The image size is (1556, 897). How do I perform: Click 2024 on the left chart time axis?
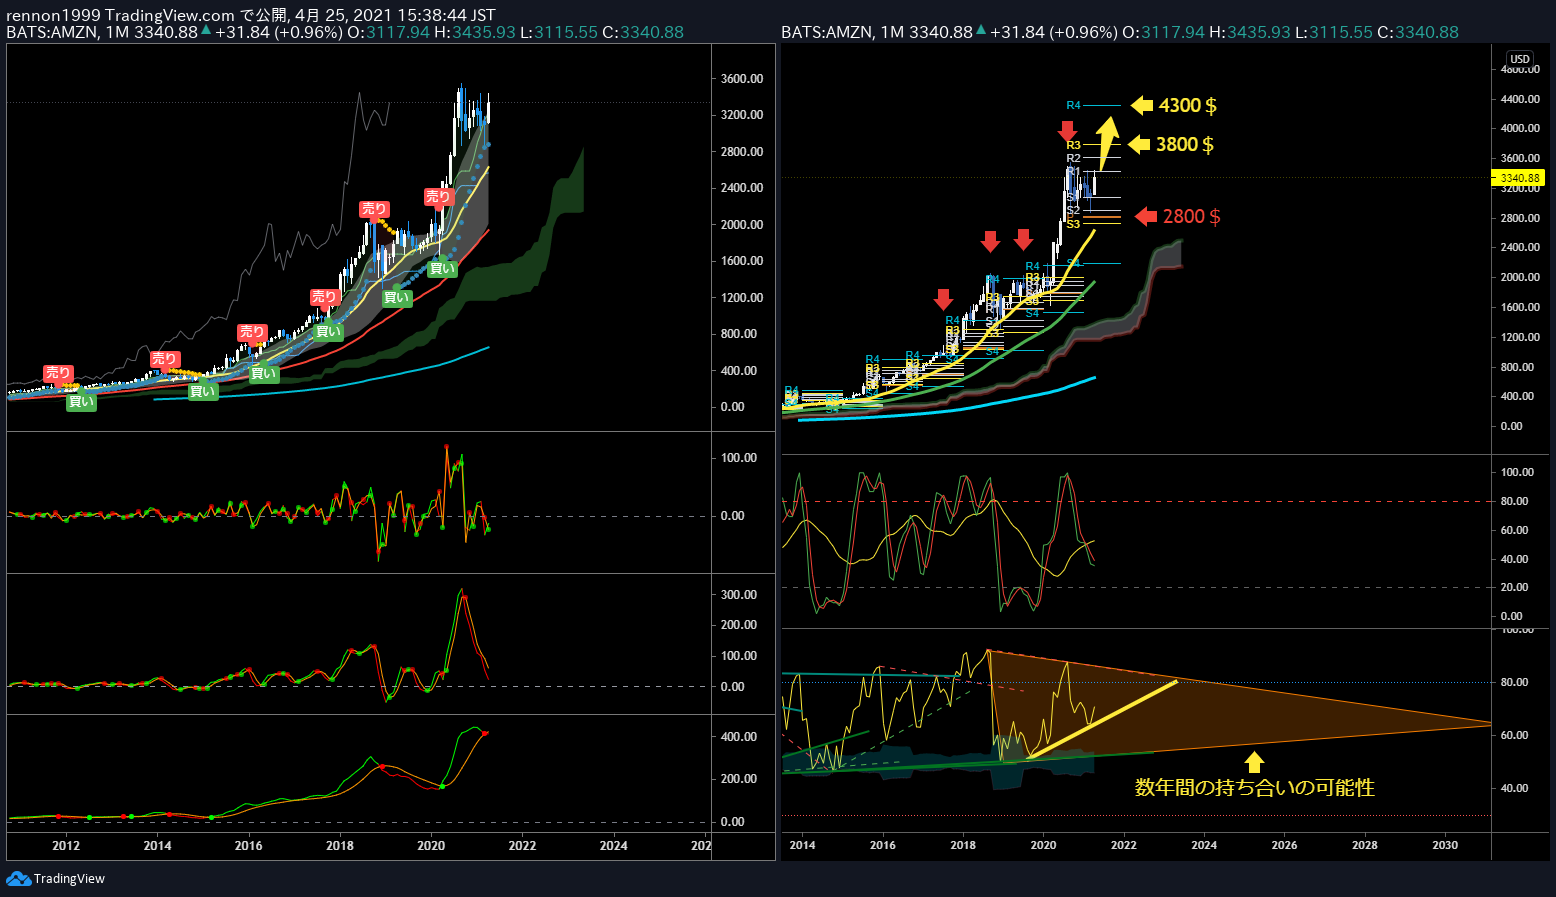tap(613, 845)
